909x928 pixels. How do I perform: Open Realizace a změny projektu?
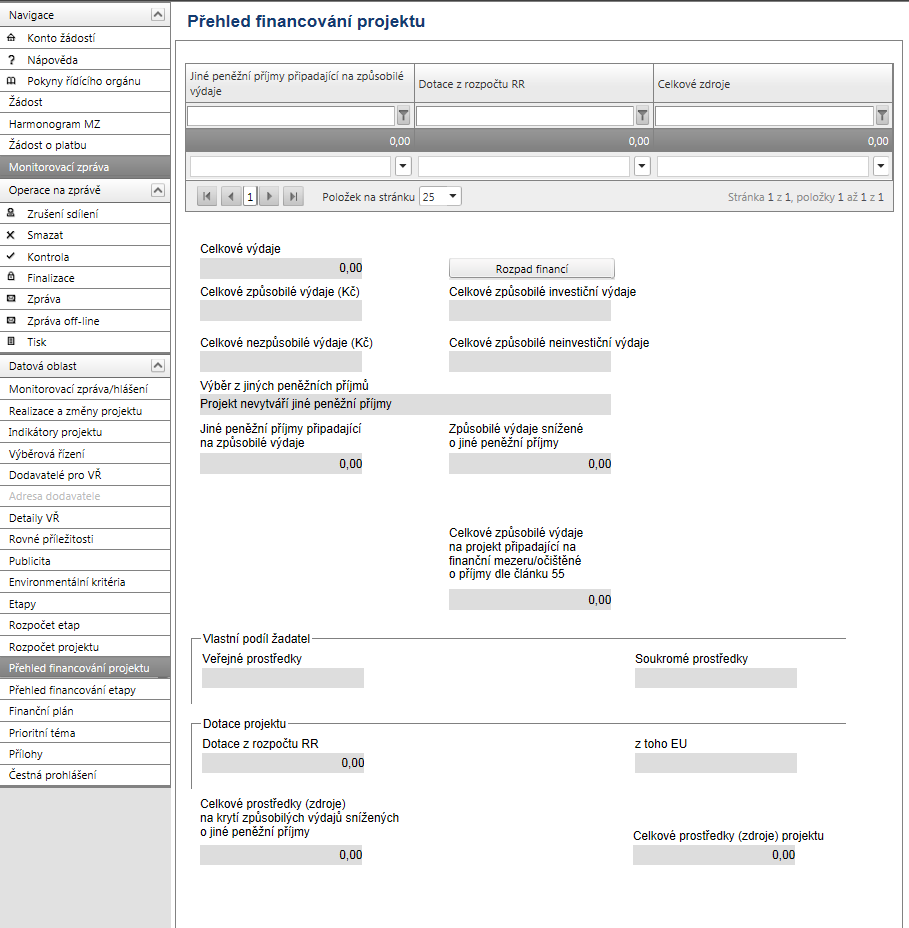pos(85,411)
